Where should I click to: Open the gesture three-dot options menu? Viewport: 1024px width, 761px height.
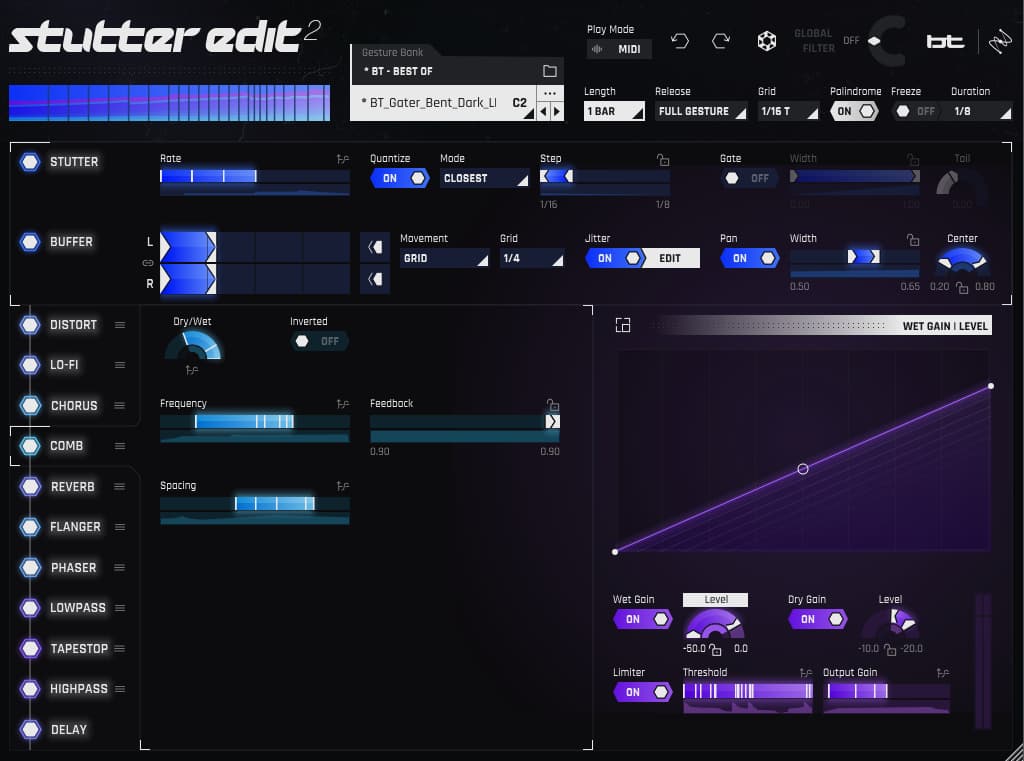pyautogui.click(x=550, y=93)
